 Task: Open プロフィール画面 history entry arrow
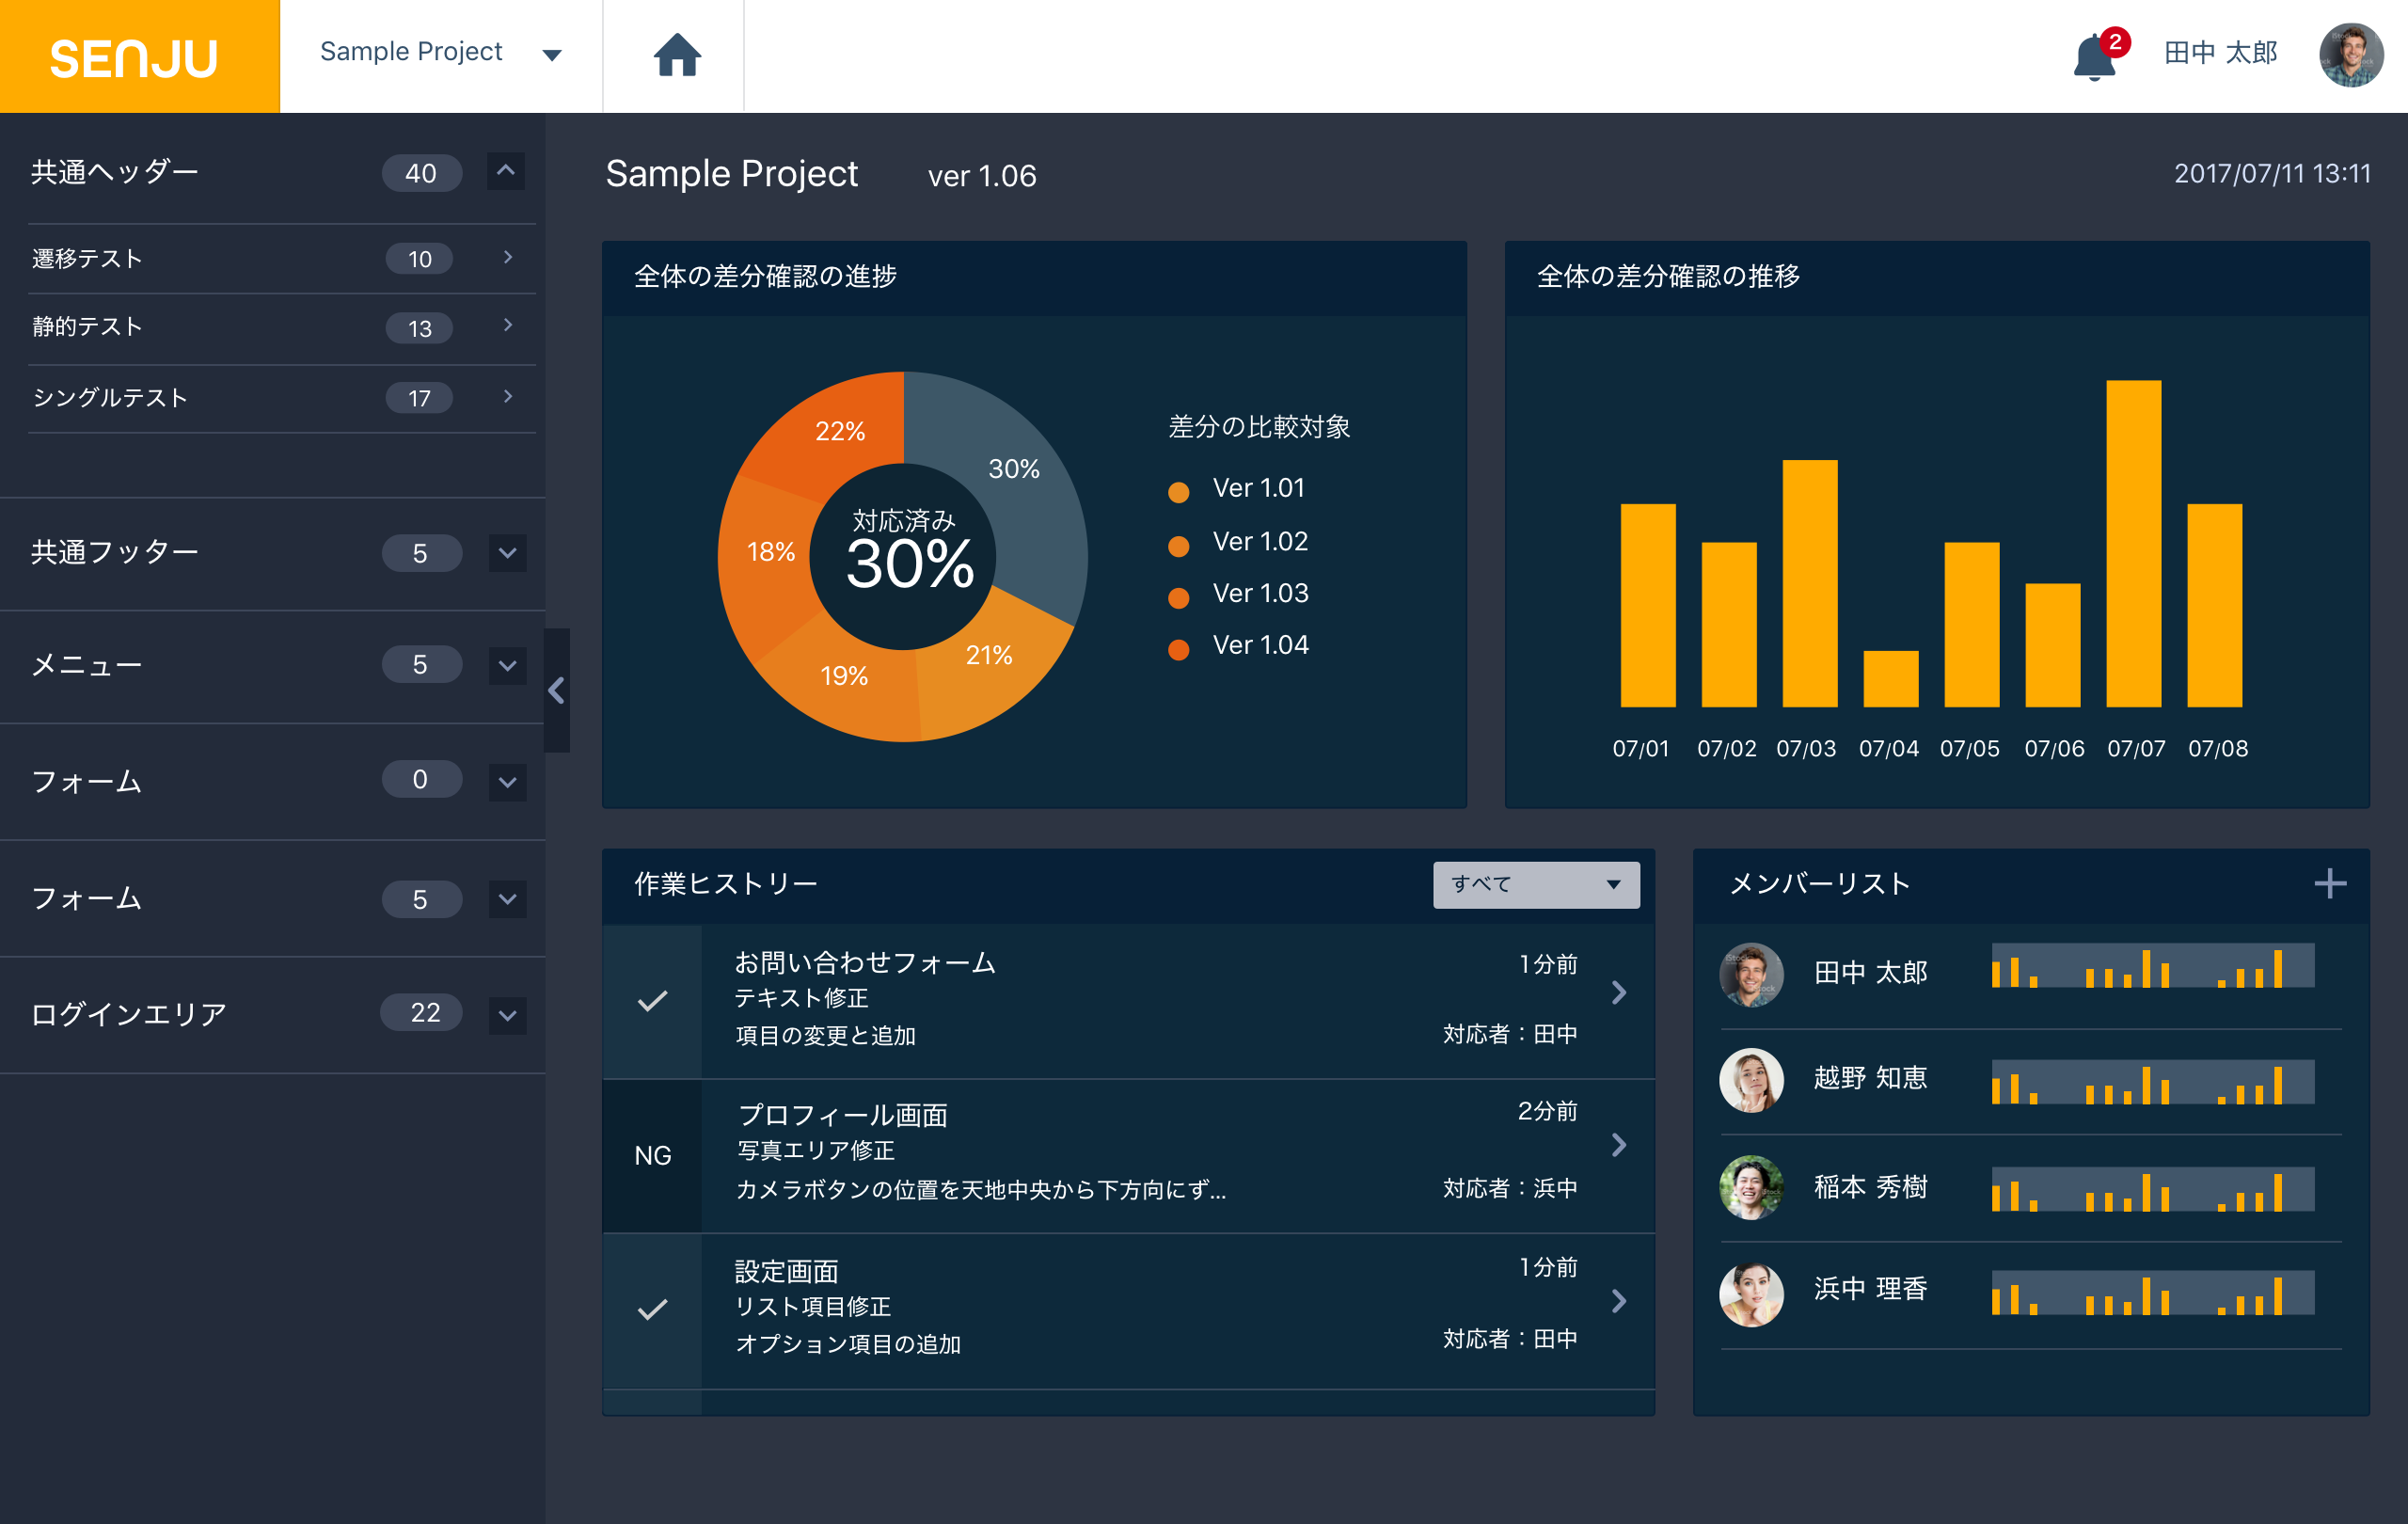[1619, 1145]
